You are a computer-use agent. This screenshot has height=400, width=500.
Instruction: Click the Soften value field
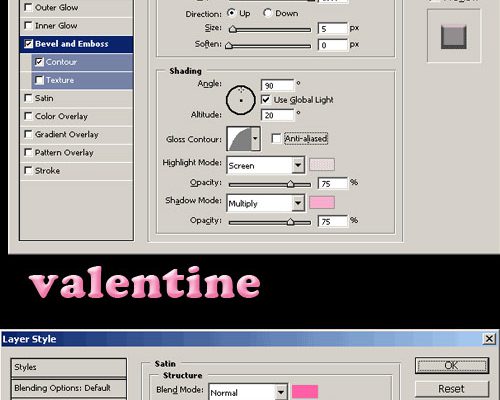point(333,45)
